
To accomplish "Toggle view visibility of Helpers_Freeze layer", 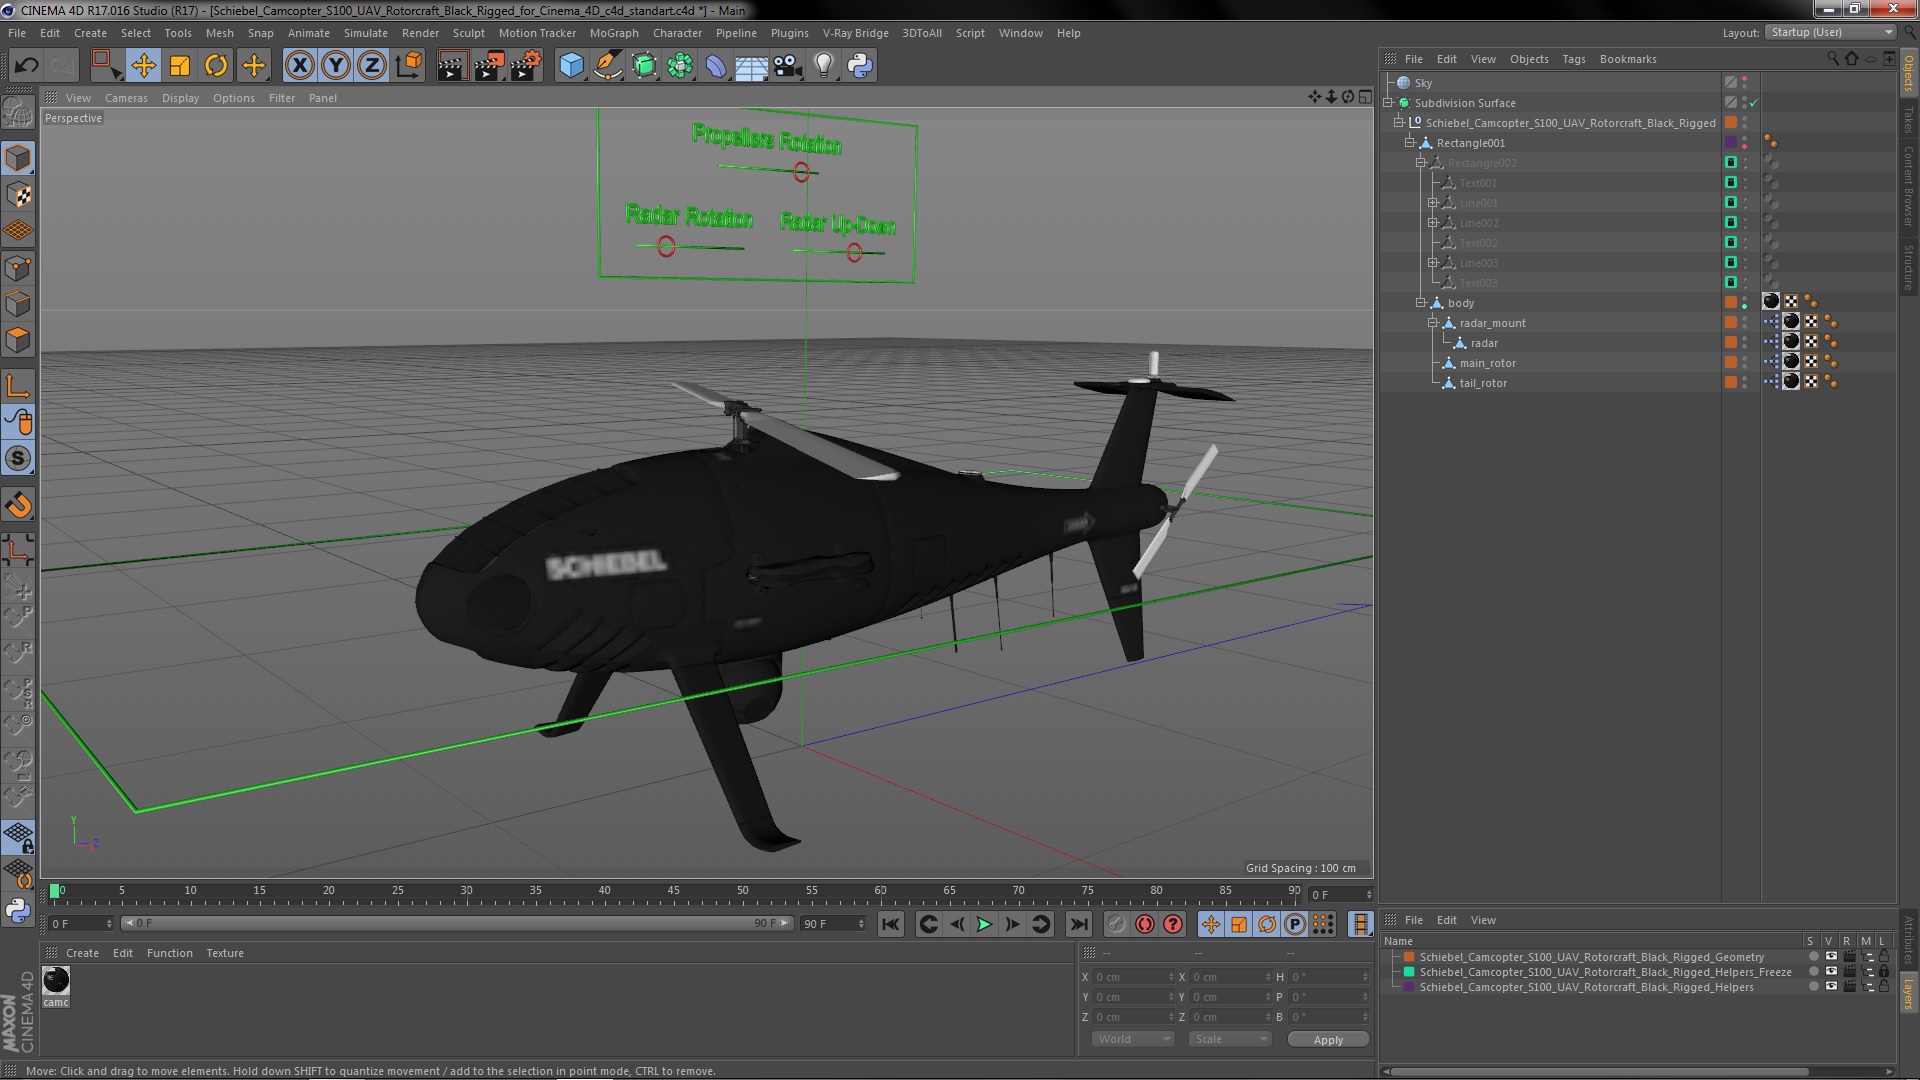I will coord(1831,972).
